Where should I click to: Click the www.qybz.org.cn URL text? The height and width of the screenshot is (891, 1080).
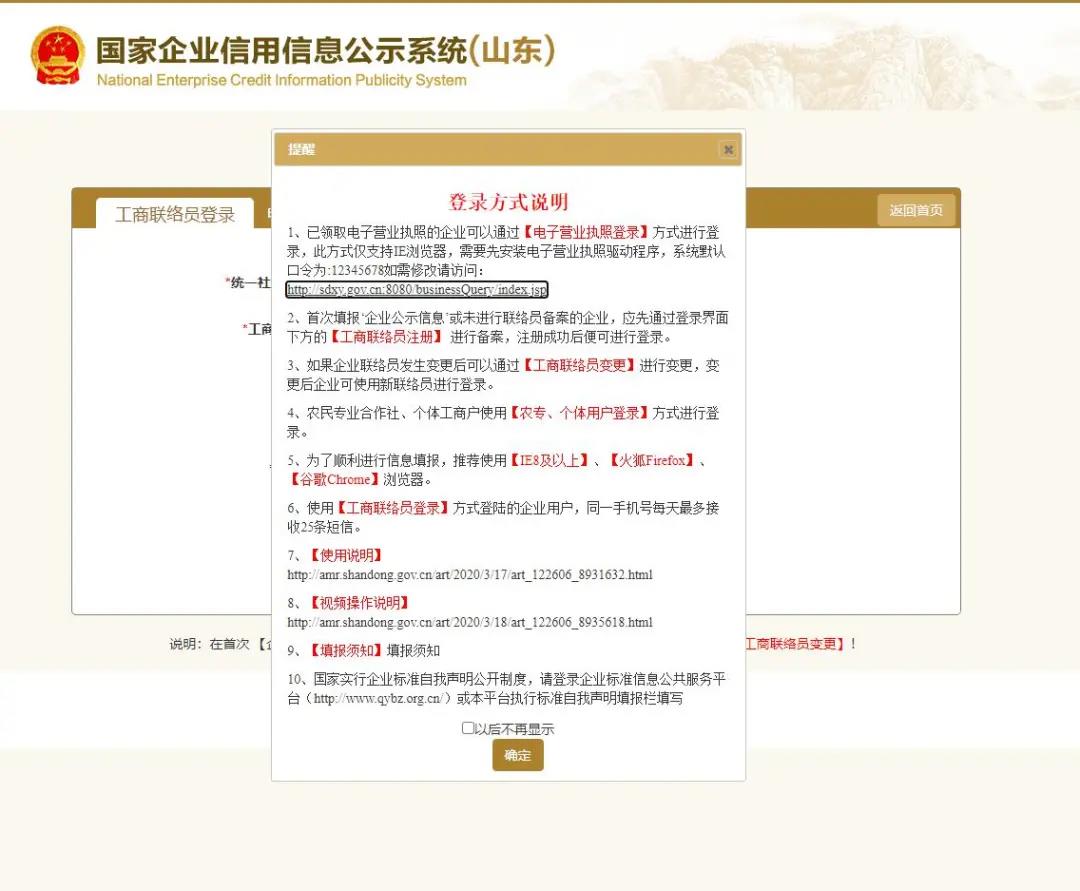click(378, 699)
